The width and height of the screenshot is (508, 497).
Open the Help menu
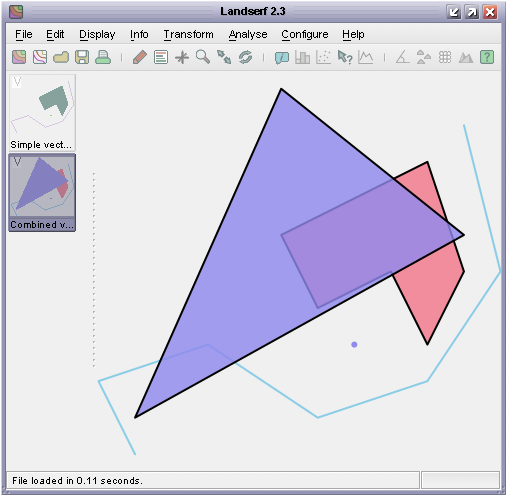coord(353,34)
